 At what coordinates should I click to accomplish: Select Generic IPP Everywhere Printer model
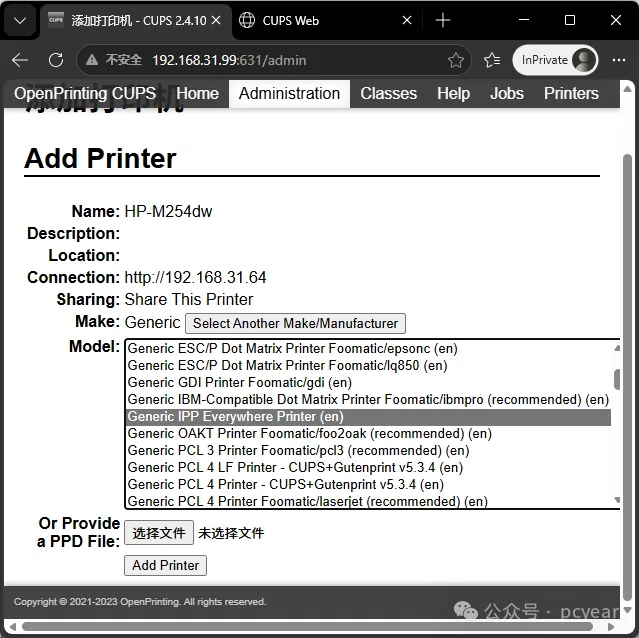tap(368, 417)
